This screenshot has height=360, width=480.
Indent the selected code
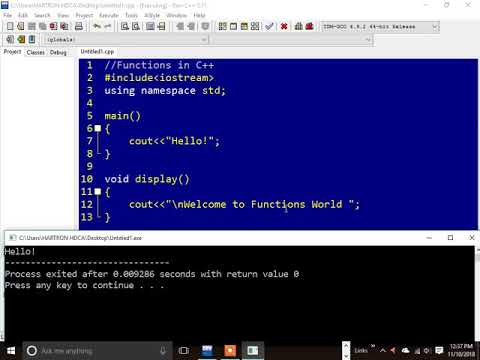tap(180, 26)
